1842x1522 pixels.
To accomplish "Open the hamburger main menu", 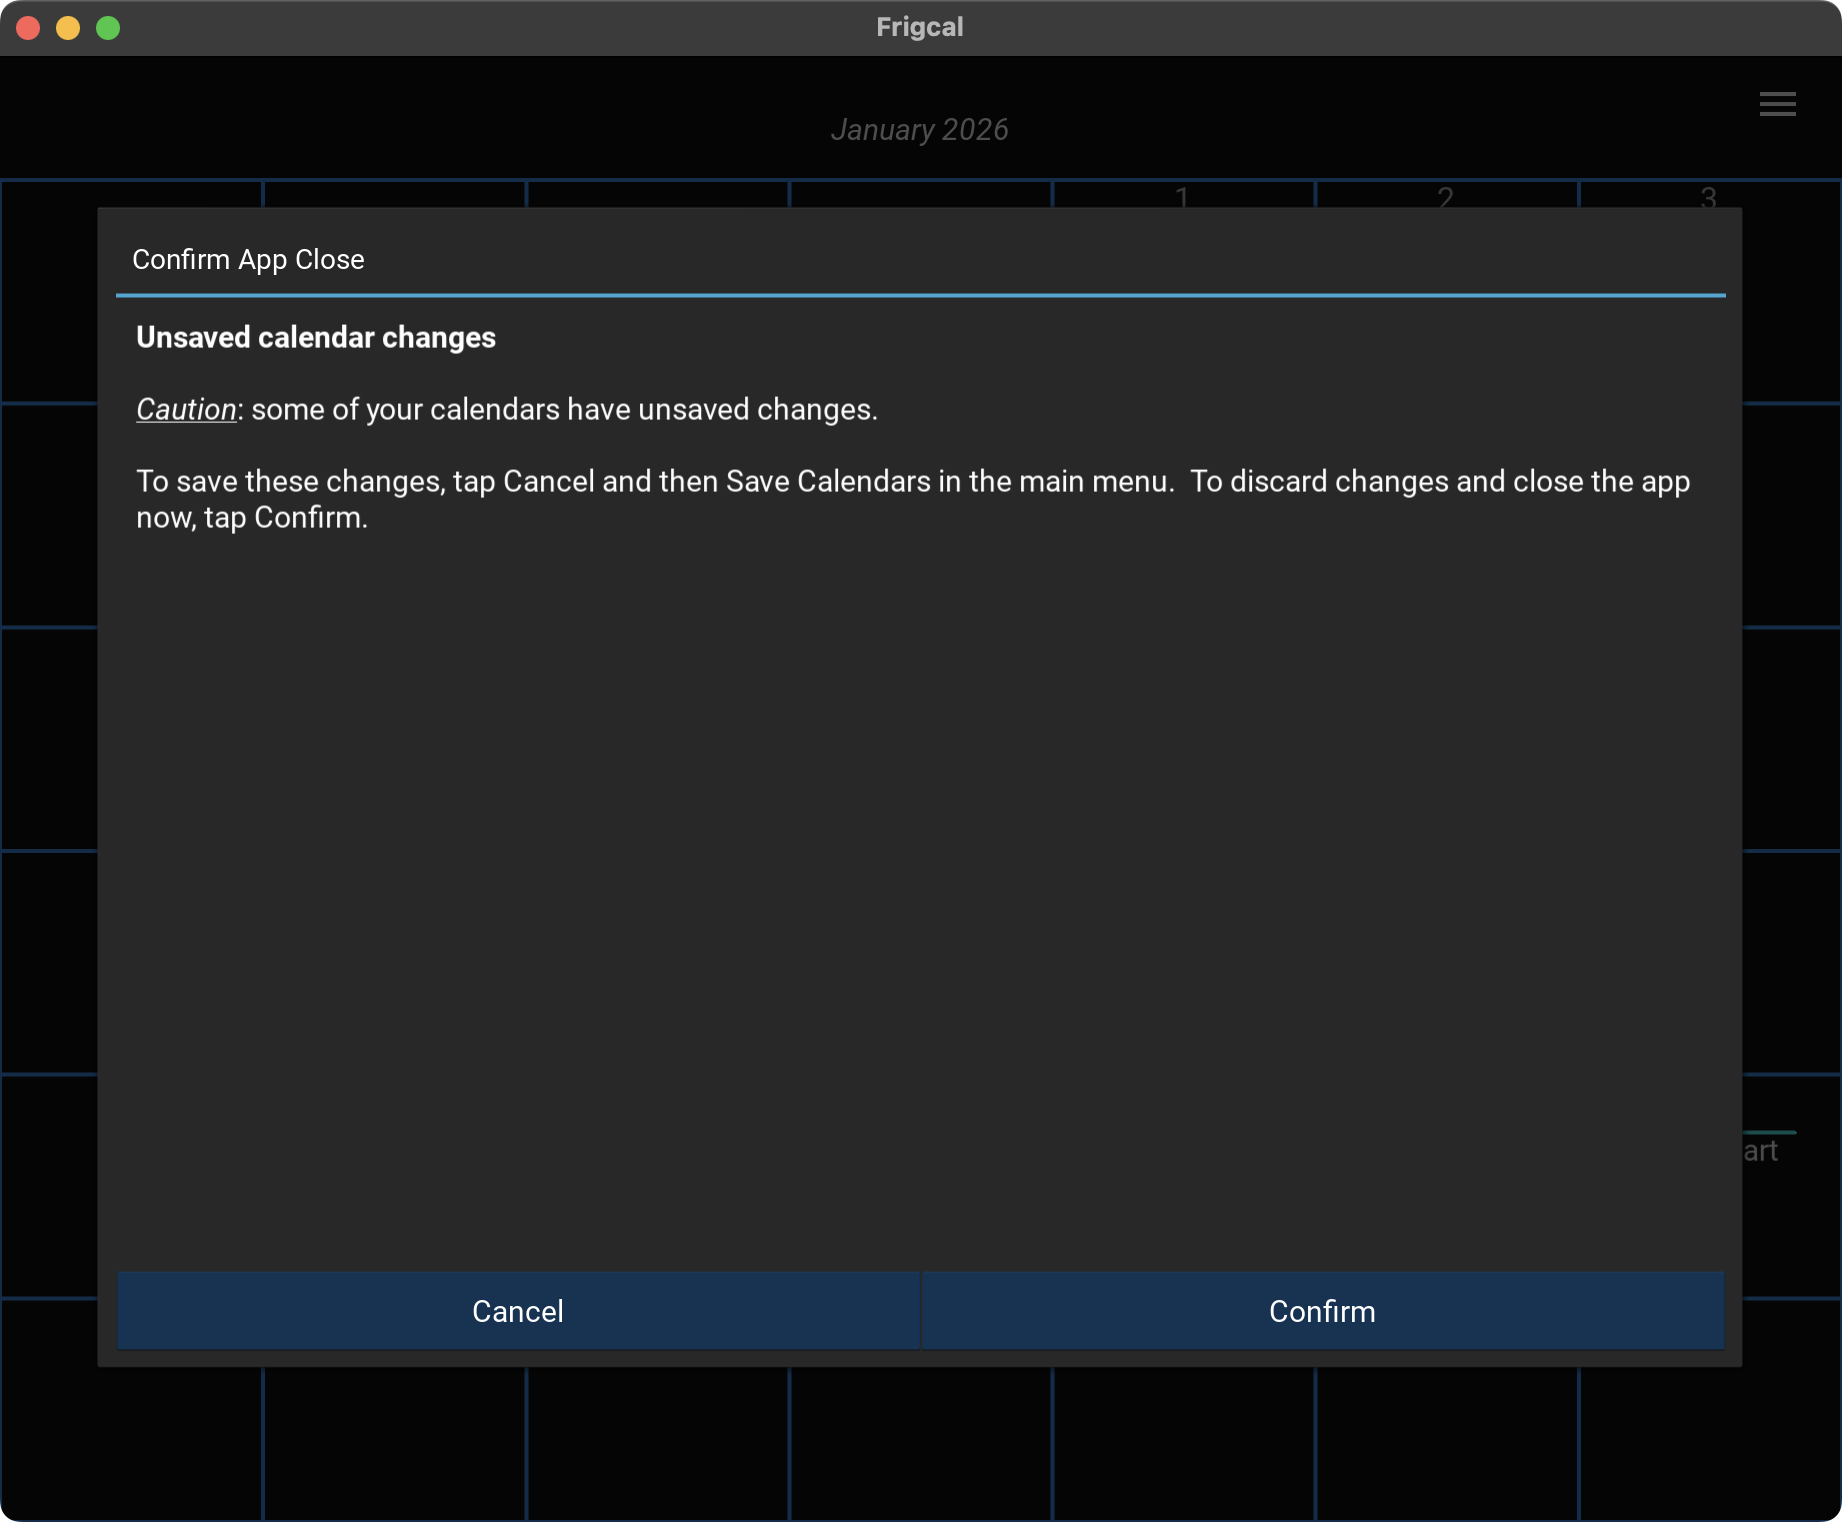I will click(1777, 104).
